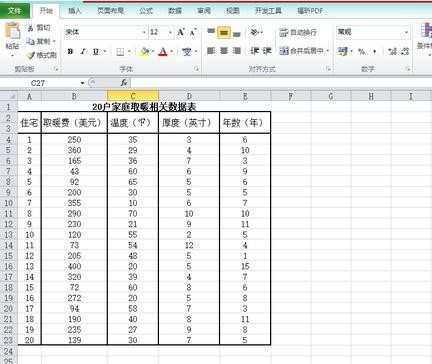Screen dimensions: 432x364
Task: Select the Format Painter brush icon
Action: (31, 55)
